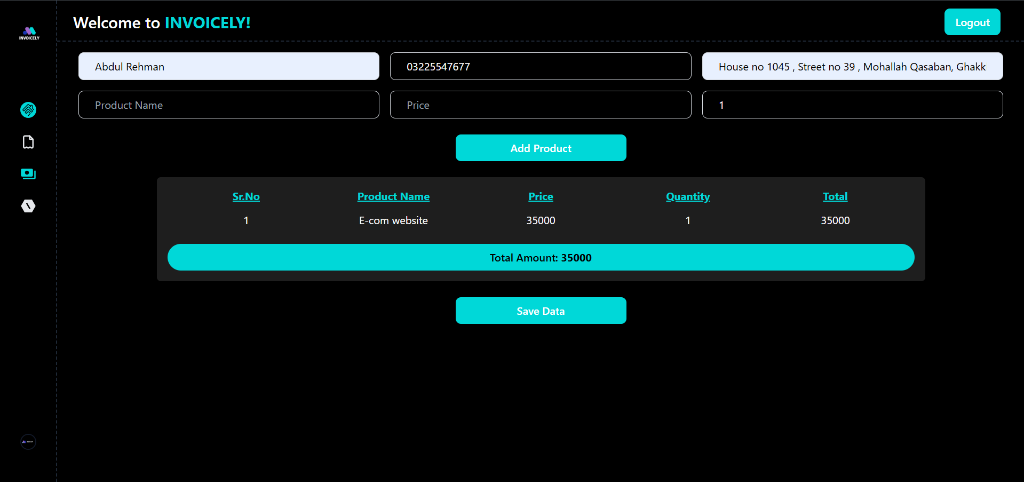The image size is (1024, 482).
Task: Click the Total column header
Action: point(835,197)
